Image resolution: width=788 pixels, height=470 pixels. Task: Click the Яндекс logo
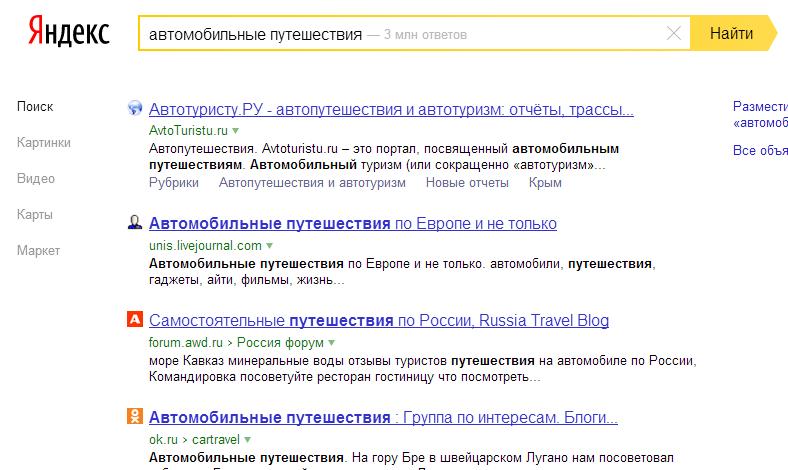click(68, 31)
